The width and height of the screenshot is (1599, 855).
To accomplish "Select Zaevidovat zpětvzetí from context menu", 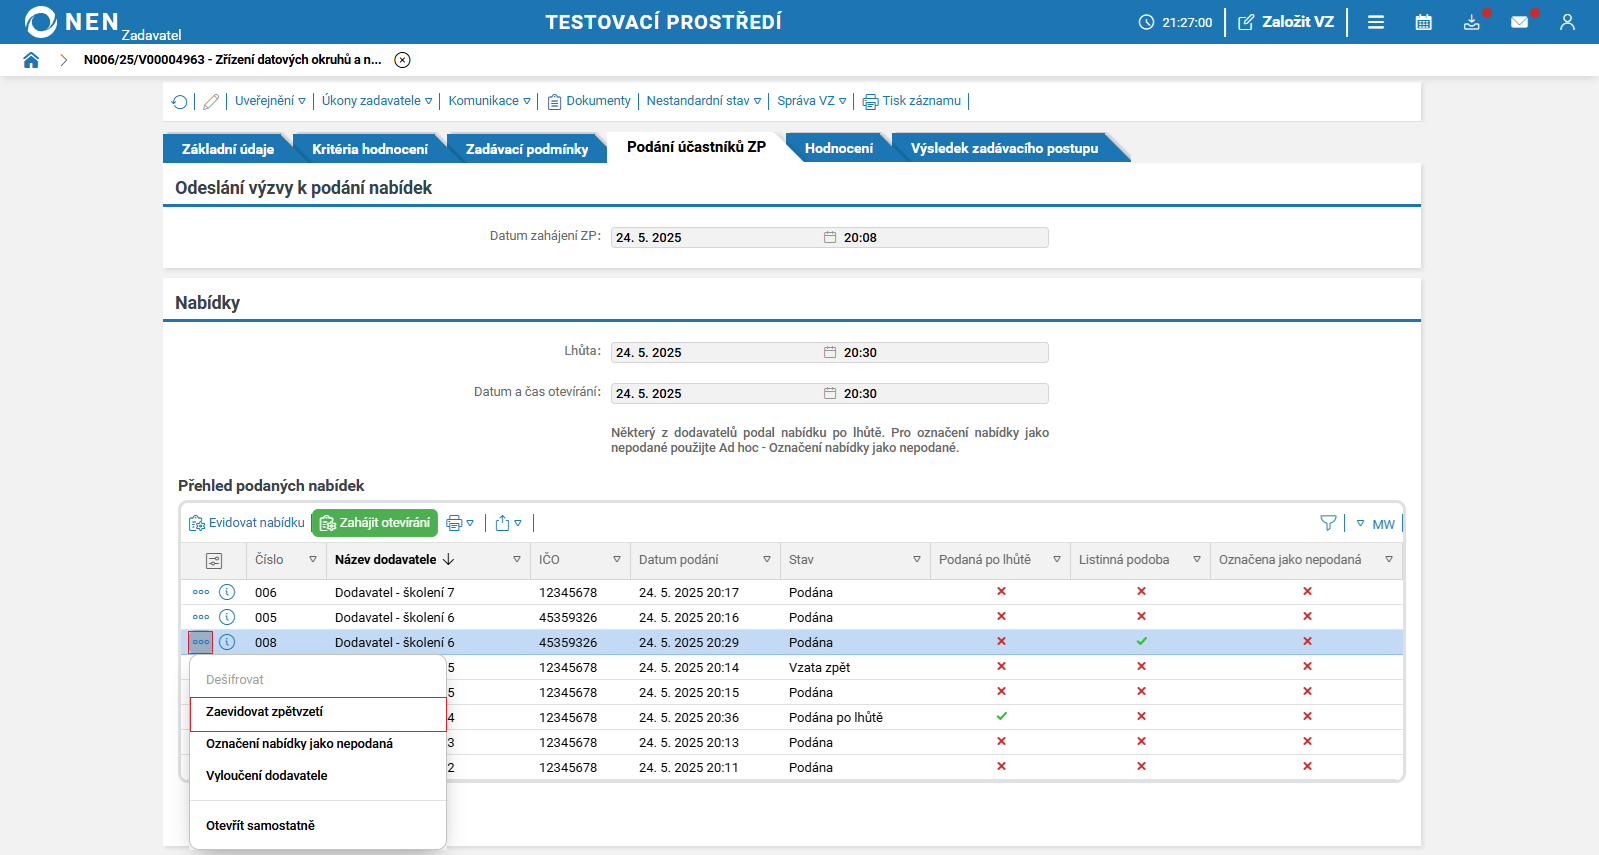I will (x=265, y=712).
